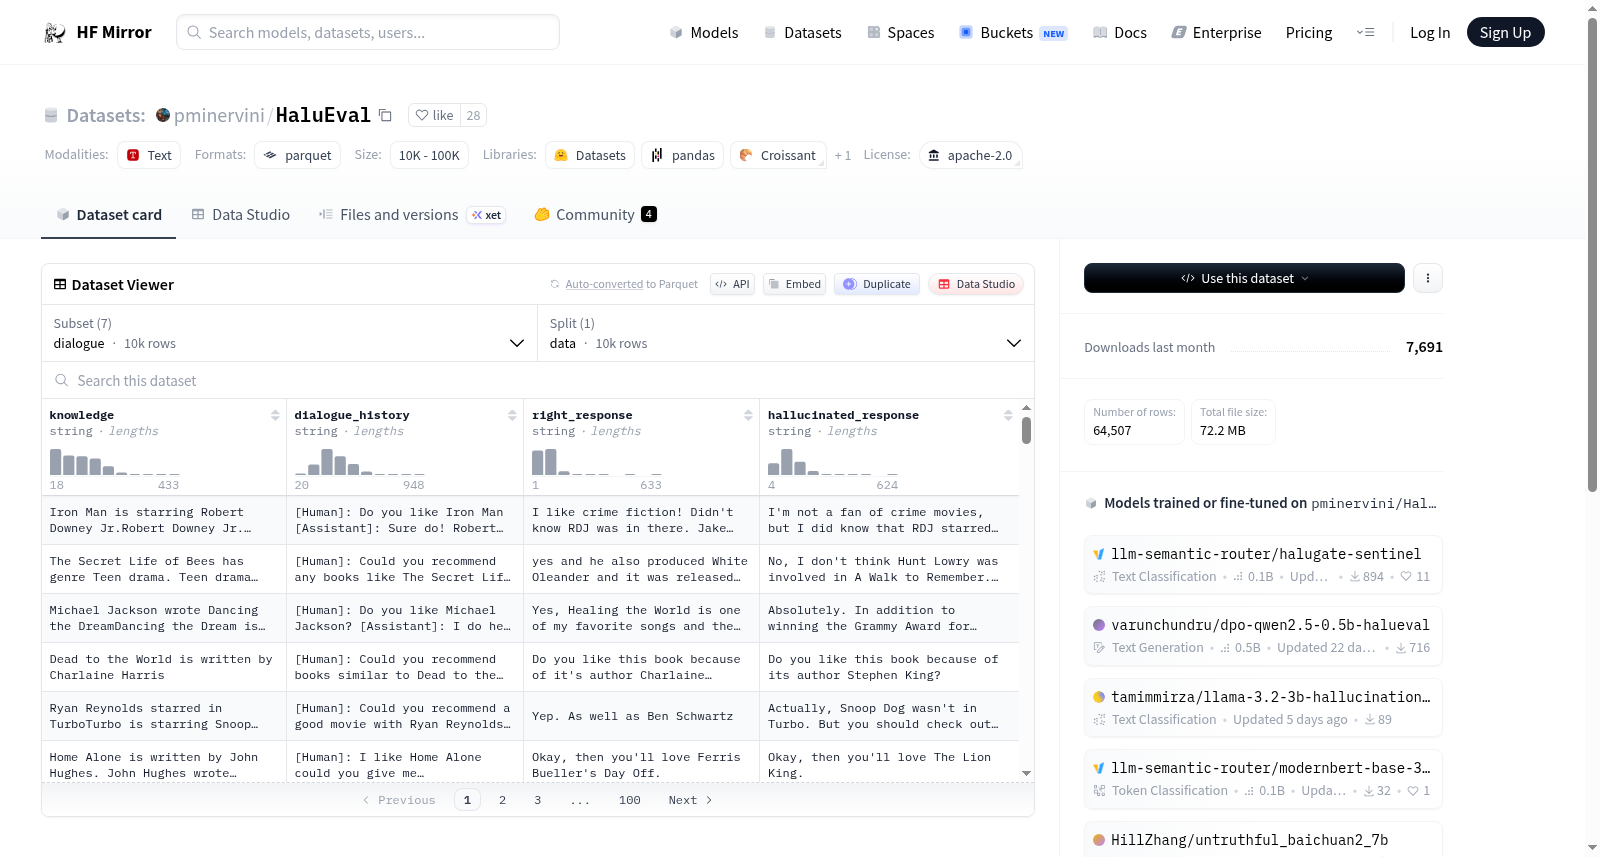Viewport: 1600px width, 857px height.
Task: Click the 'Yep. As well as Ben Schwartz' cell
Action: click(x=641, y=716)
